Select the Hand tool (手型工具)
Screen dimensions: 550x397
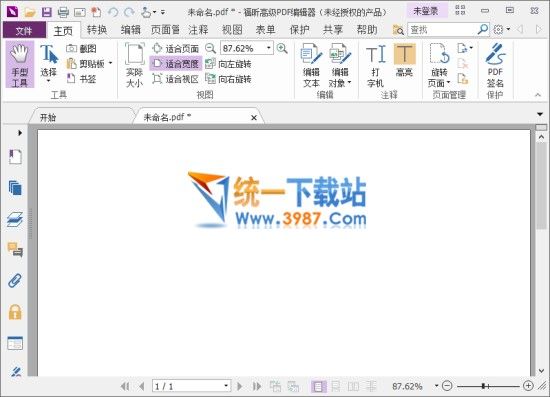click(20, 65)
